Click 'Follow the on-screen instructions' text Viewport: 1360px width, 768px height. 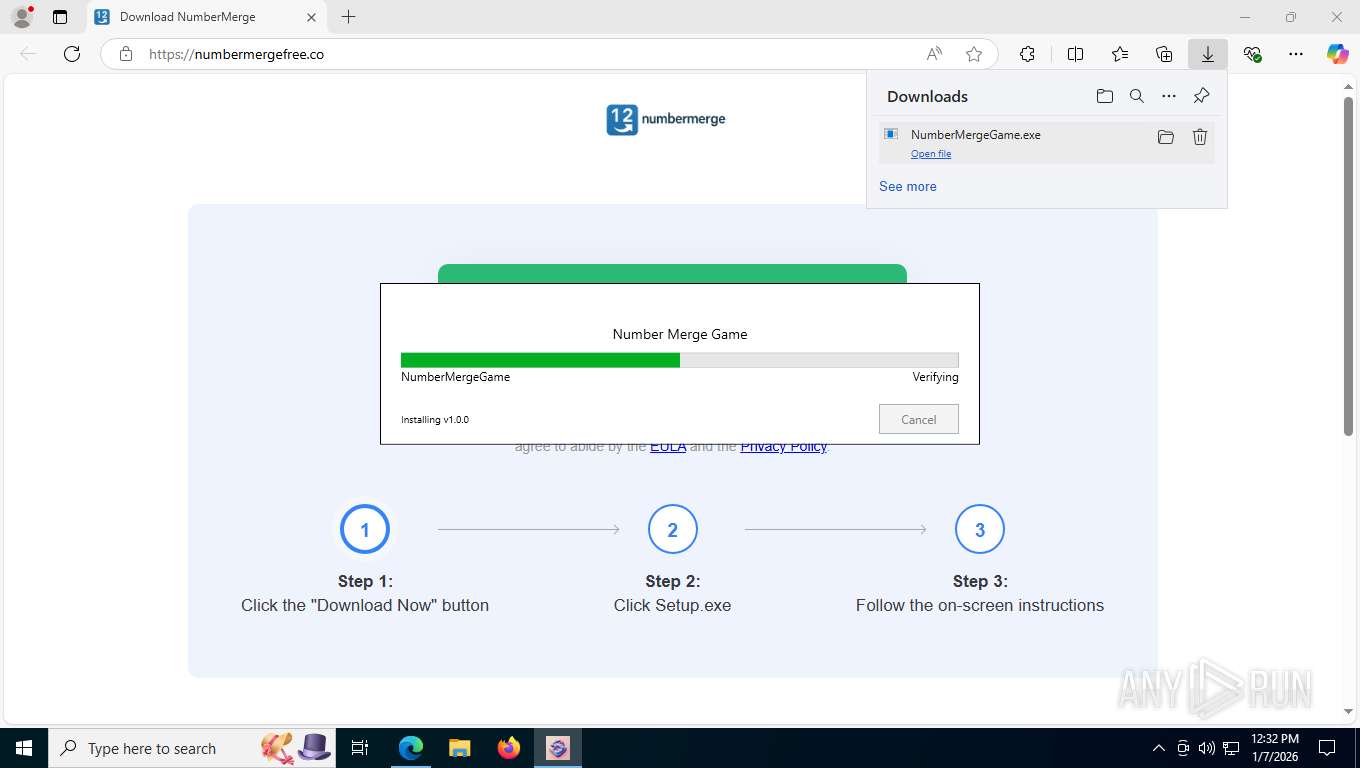point(980,605)
